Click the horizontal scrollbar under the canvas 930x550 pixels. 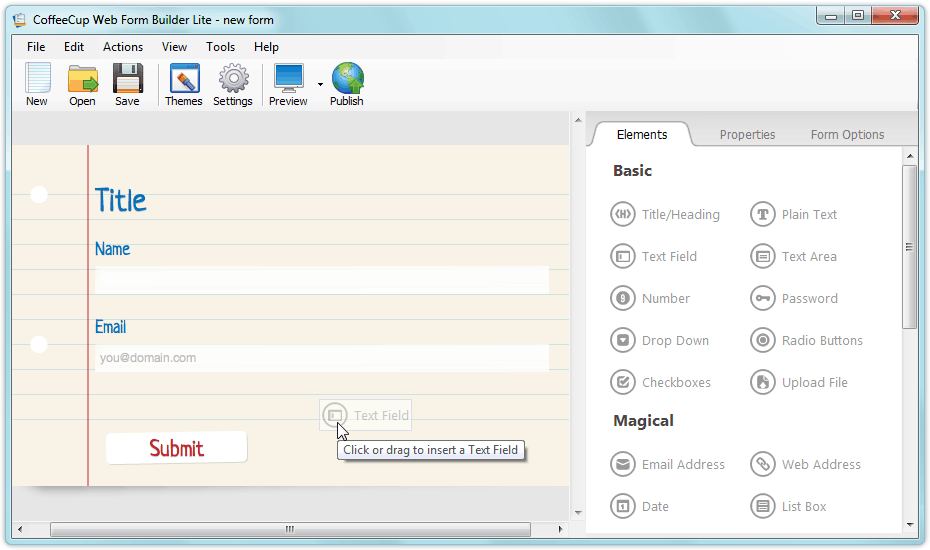coord(290,529)
